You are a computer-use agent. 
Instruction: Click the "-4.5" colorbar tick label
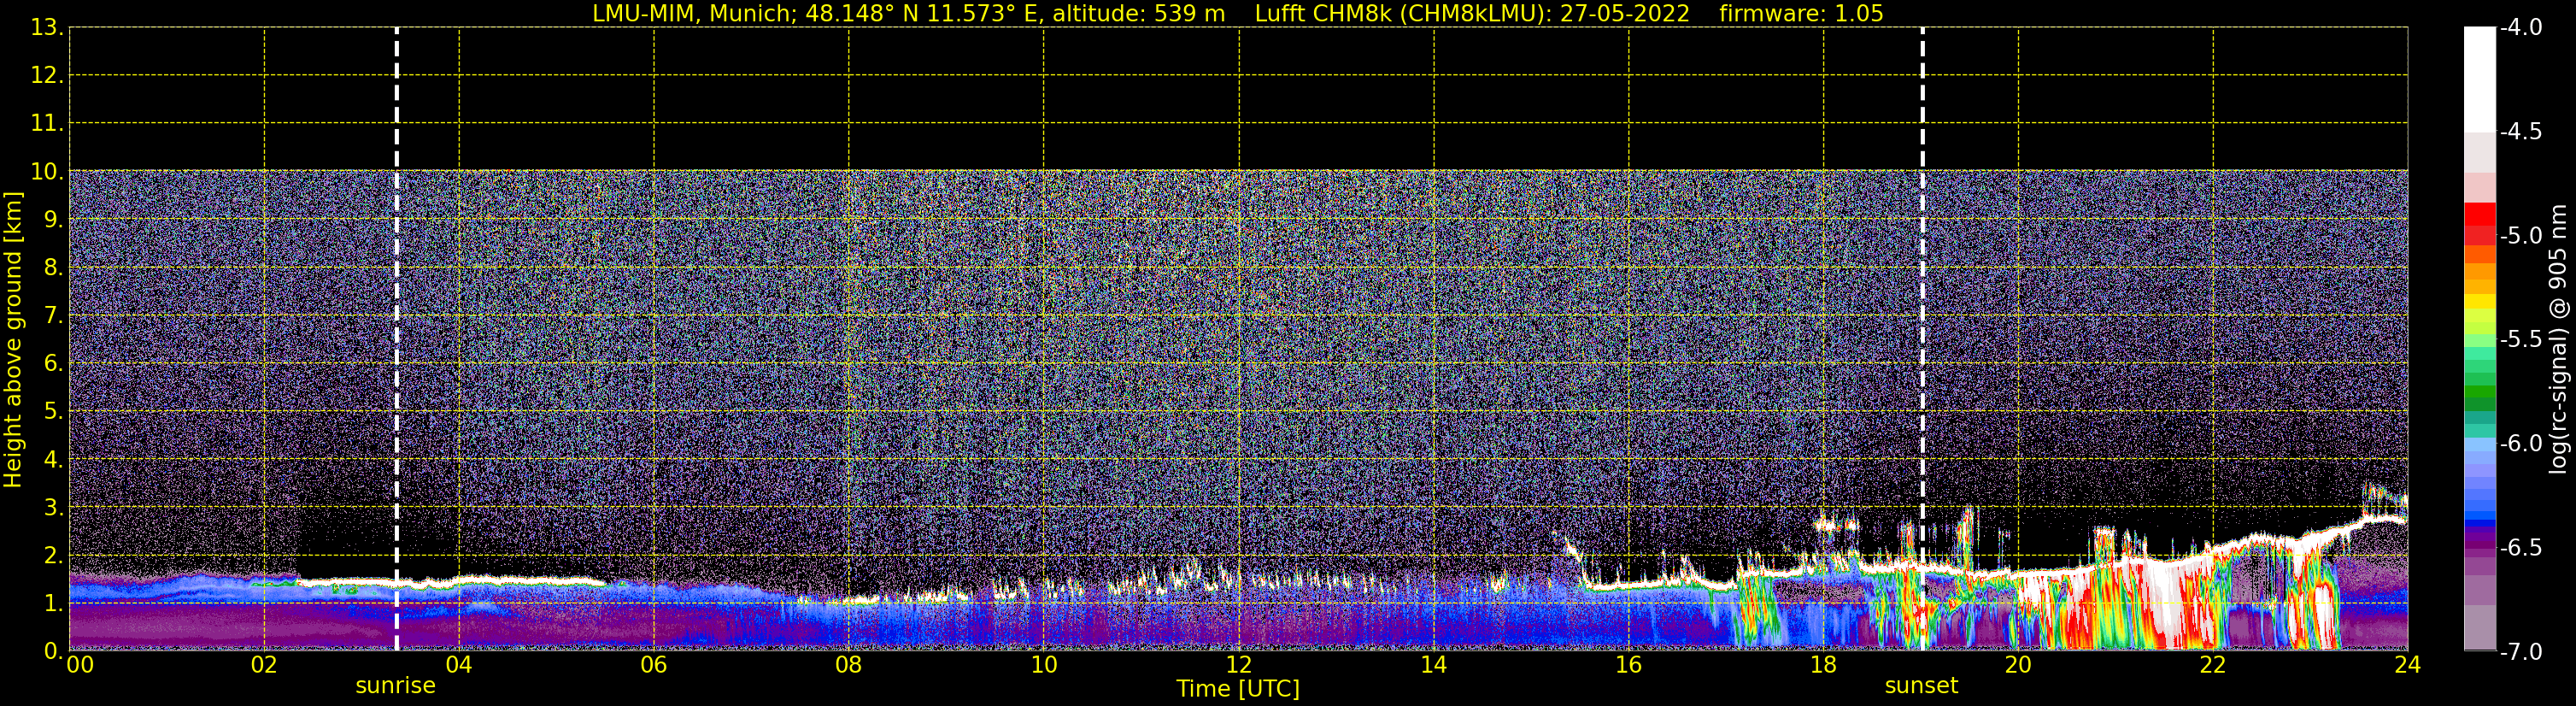[2520, 132]
